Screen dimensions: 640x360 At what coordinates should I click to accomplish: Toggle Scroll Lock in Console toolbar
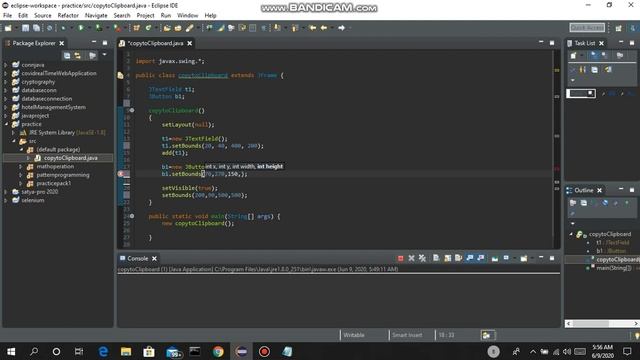(448, 258)
